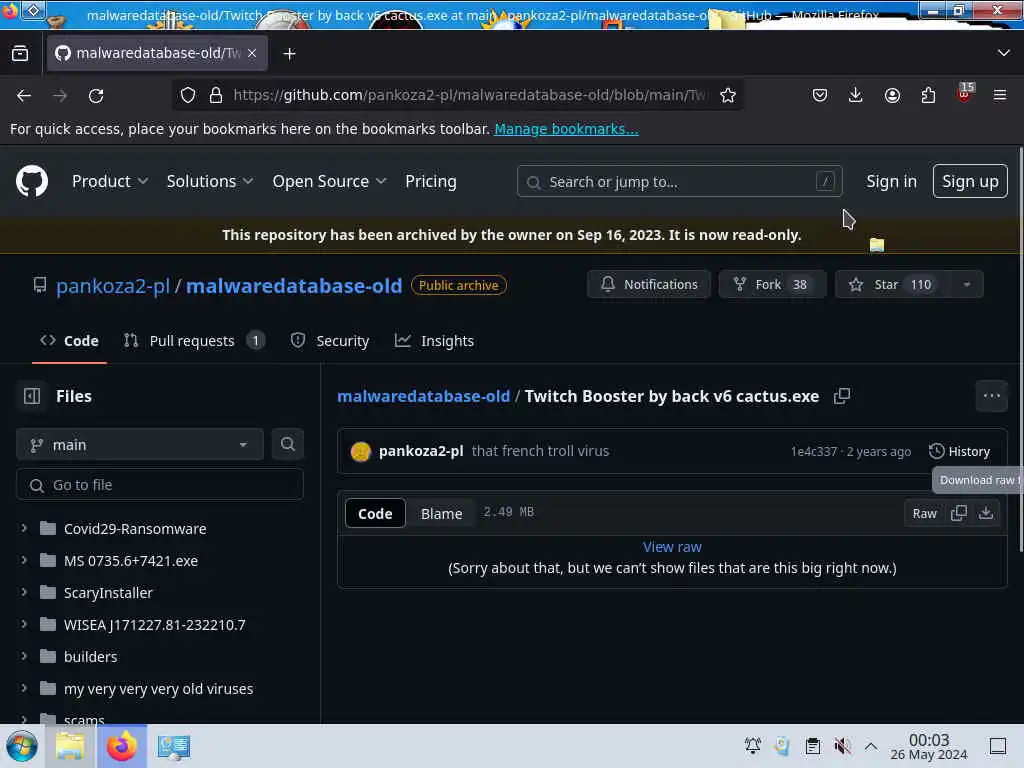Open the Insights tab
Viewport: 1024px width, 768px height.
click(x=434, y=341)
